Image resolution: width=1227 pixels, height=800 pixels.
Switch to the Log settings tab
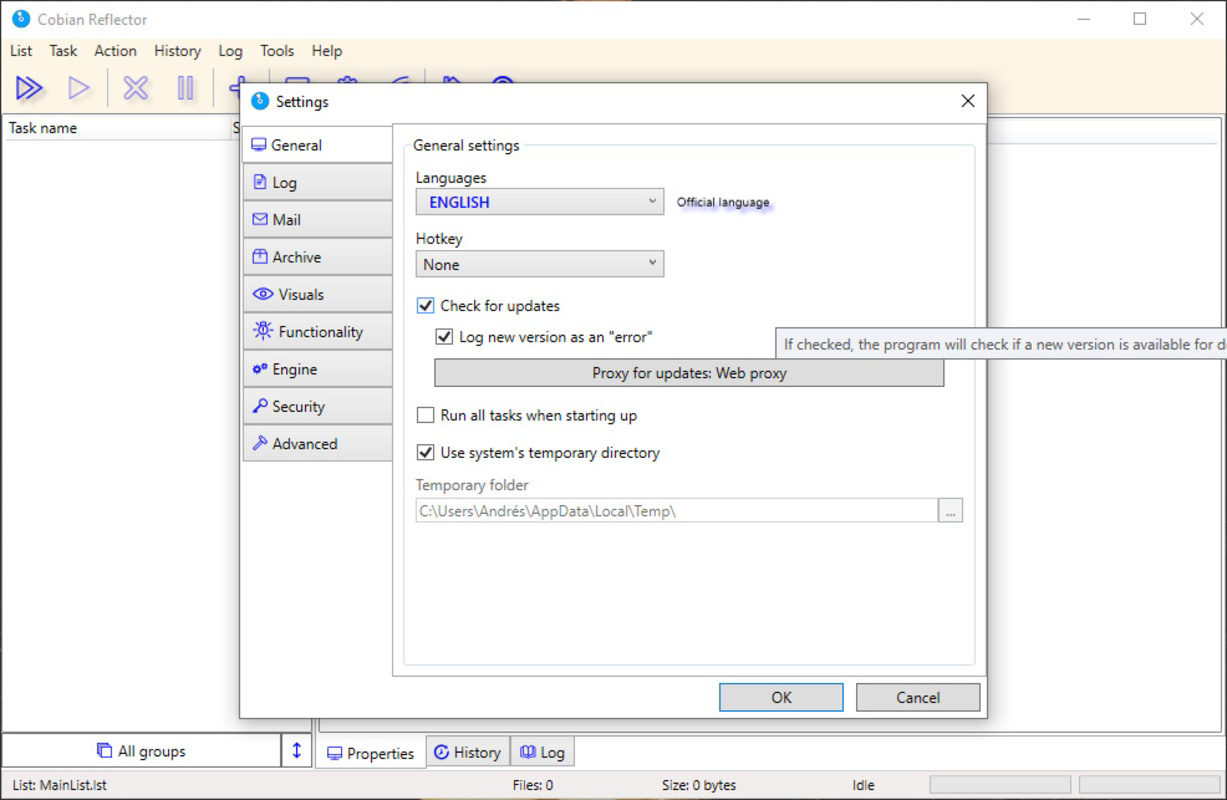pos(318,183)
